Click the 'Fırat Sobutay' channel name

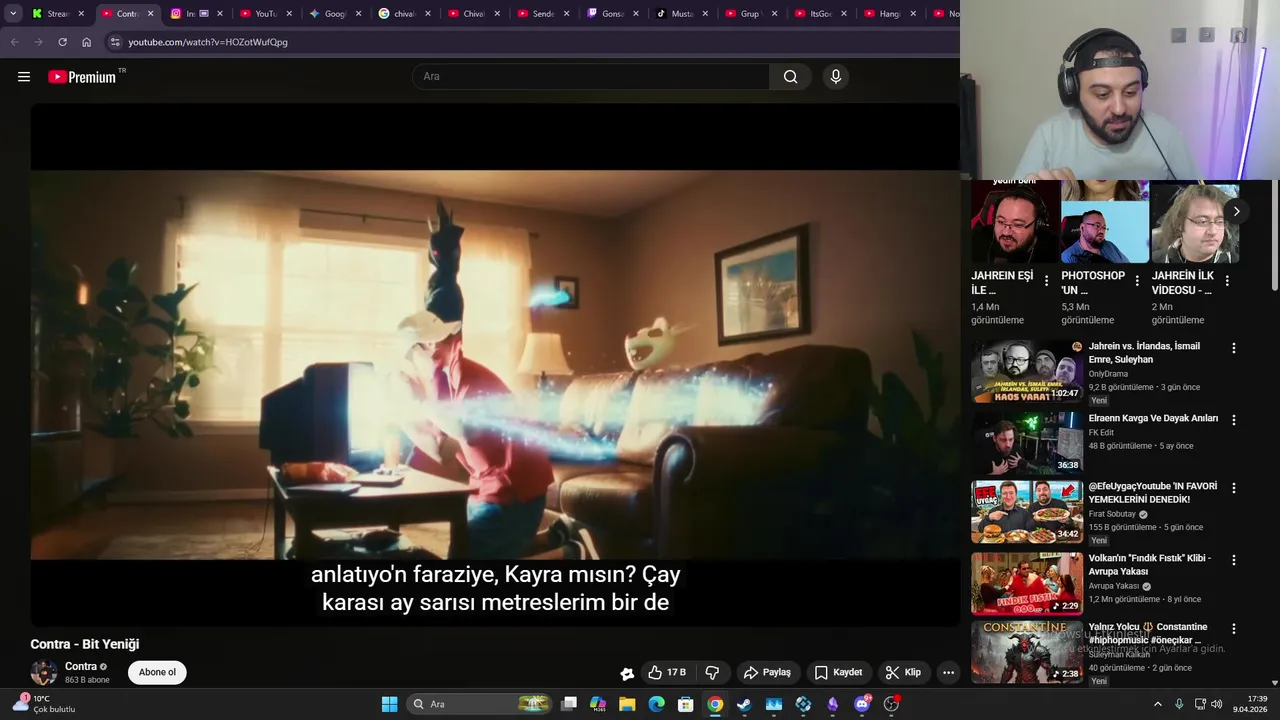(1112, 514)
